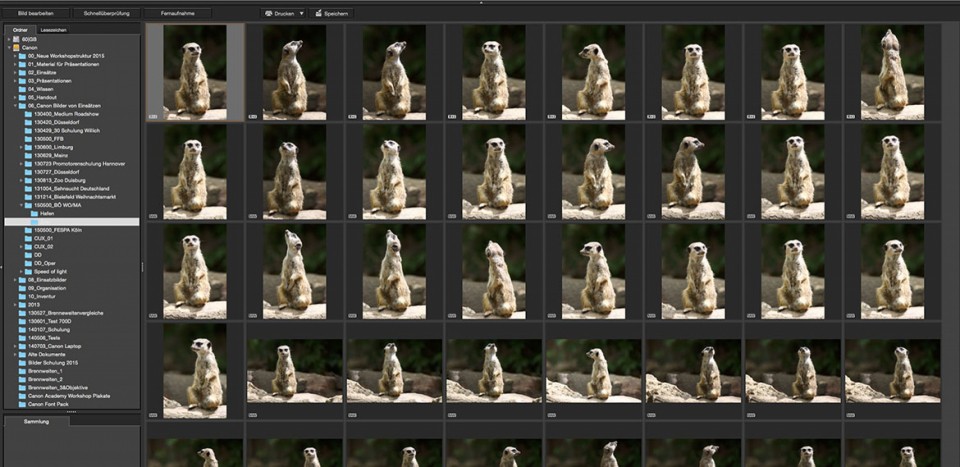Expand the Speed of light folder
Image resolution: width=960 pixels, height=467 pixels.
tap(21, 271)
